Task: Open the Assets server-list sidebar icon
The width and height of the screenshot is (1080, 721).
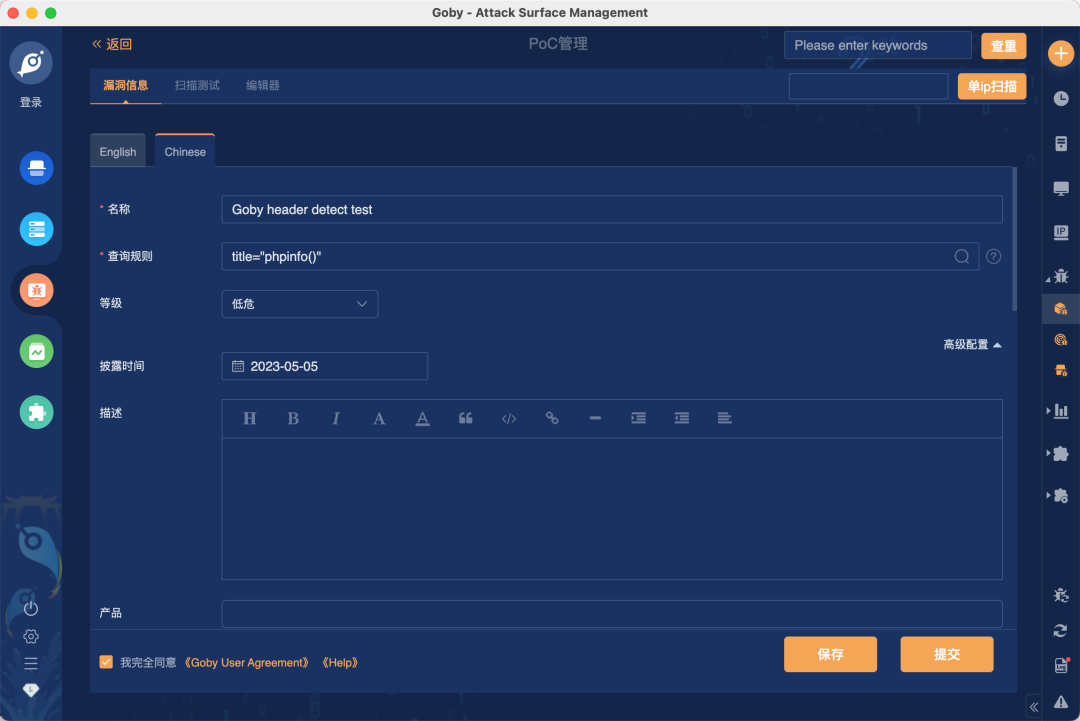Action: coord(37,229)
